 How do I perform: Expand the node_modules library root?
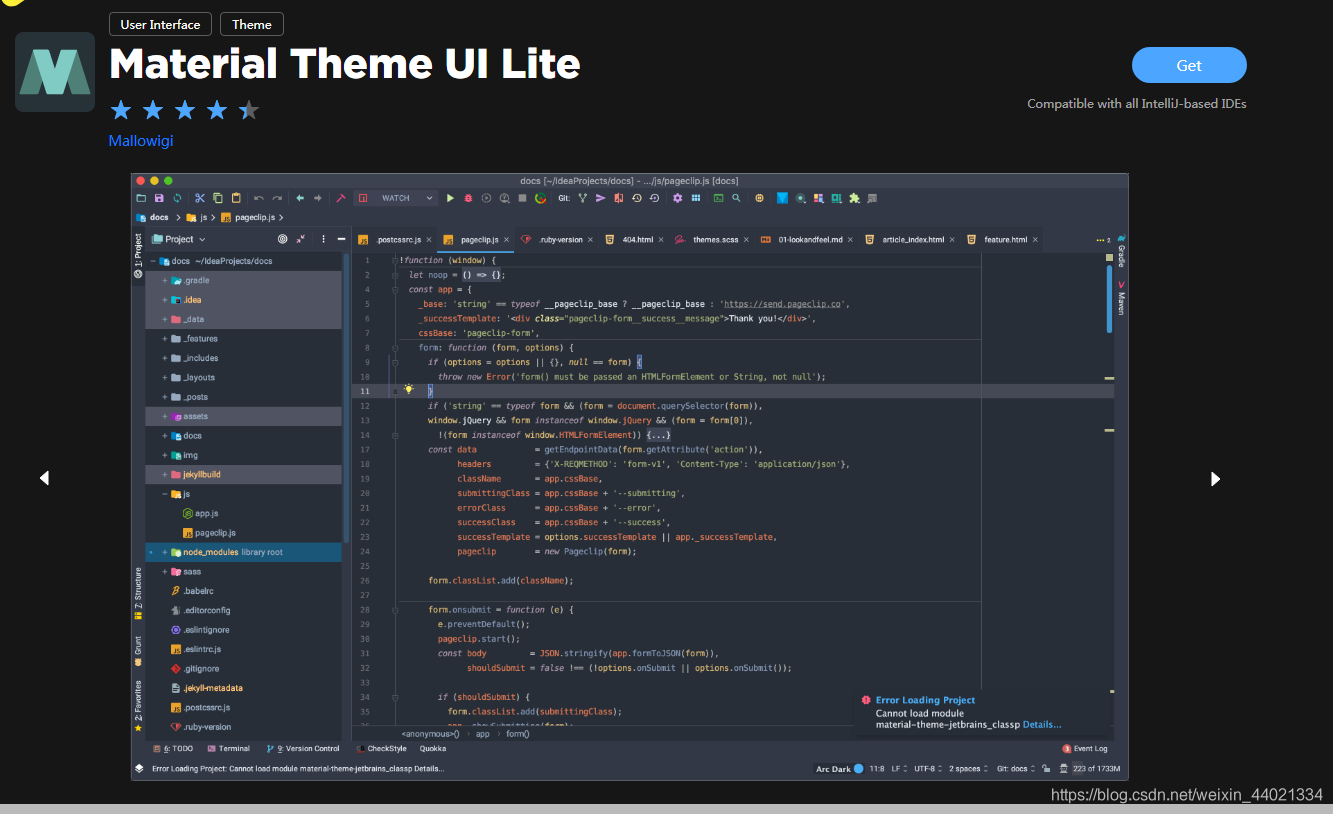click(164, 552)
